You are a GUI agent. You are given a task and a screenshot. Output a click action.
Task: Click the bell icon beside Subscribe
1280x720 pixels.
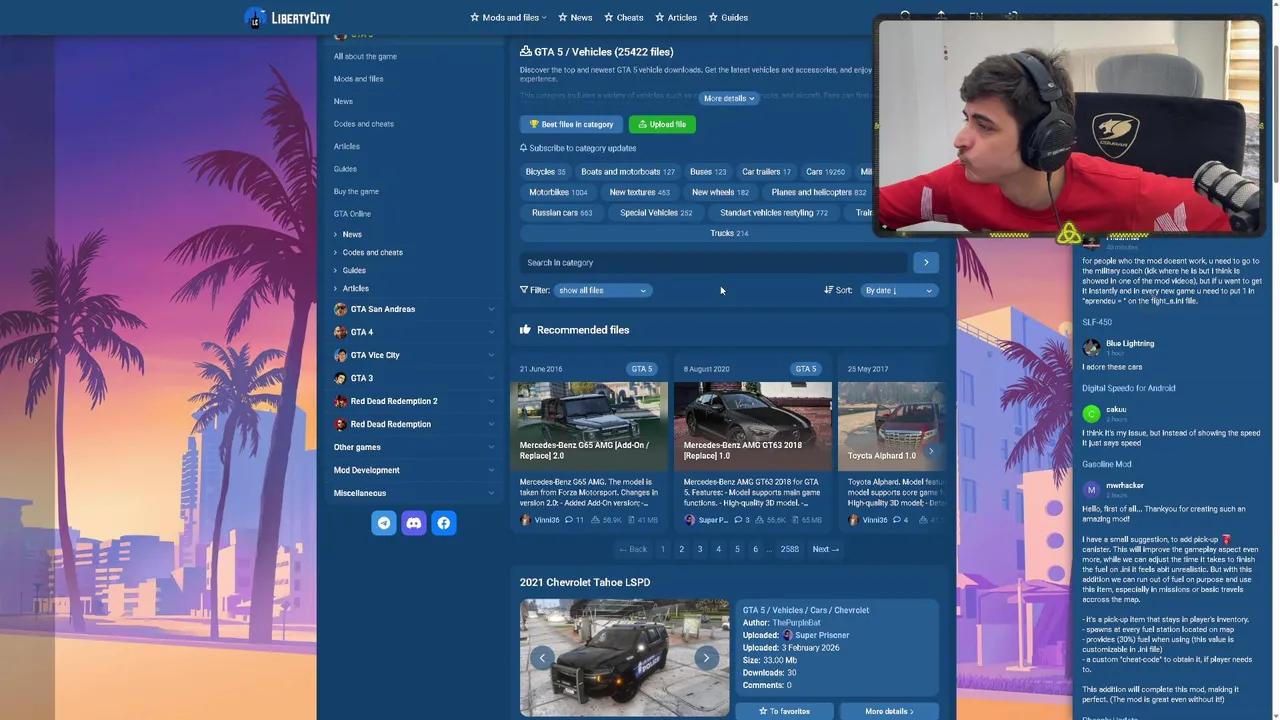pyautogui.click(x=523, y=148)
